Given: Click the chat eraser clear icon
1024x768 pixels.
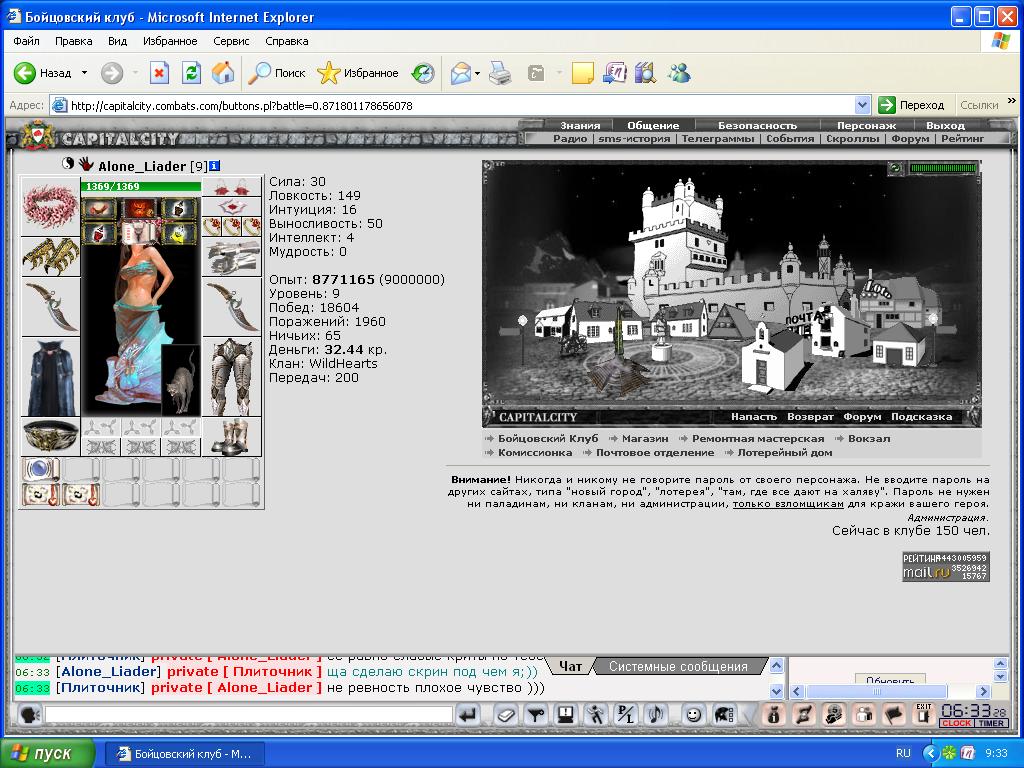Looking at the screenshot, I should pyautogui.click(x=505, y=715).
